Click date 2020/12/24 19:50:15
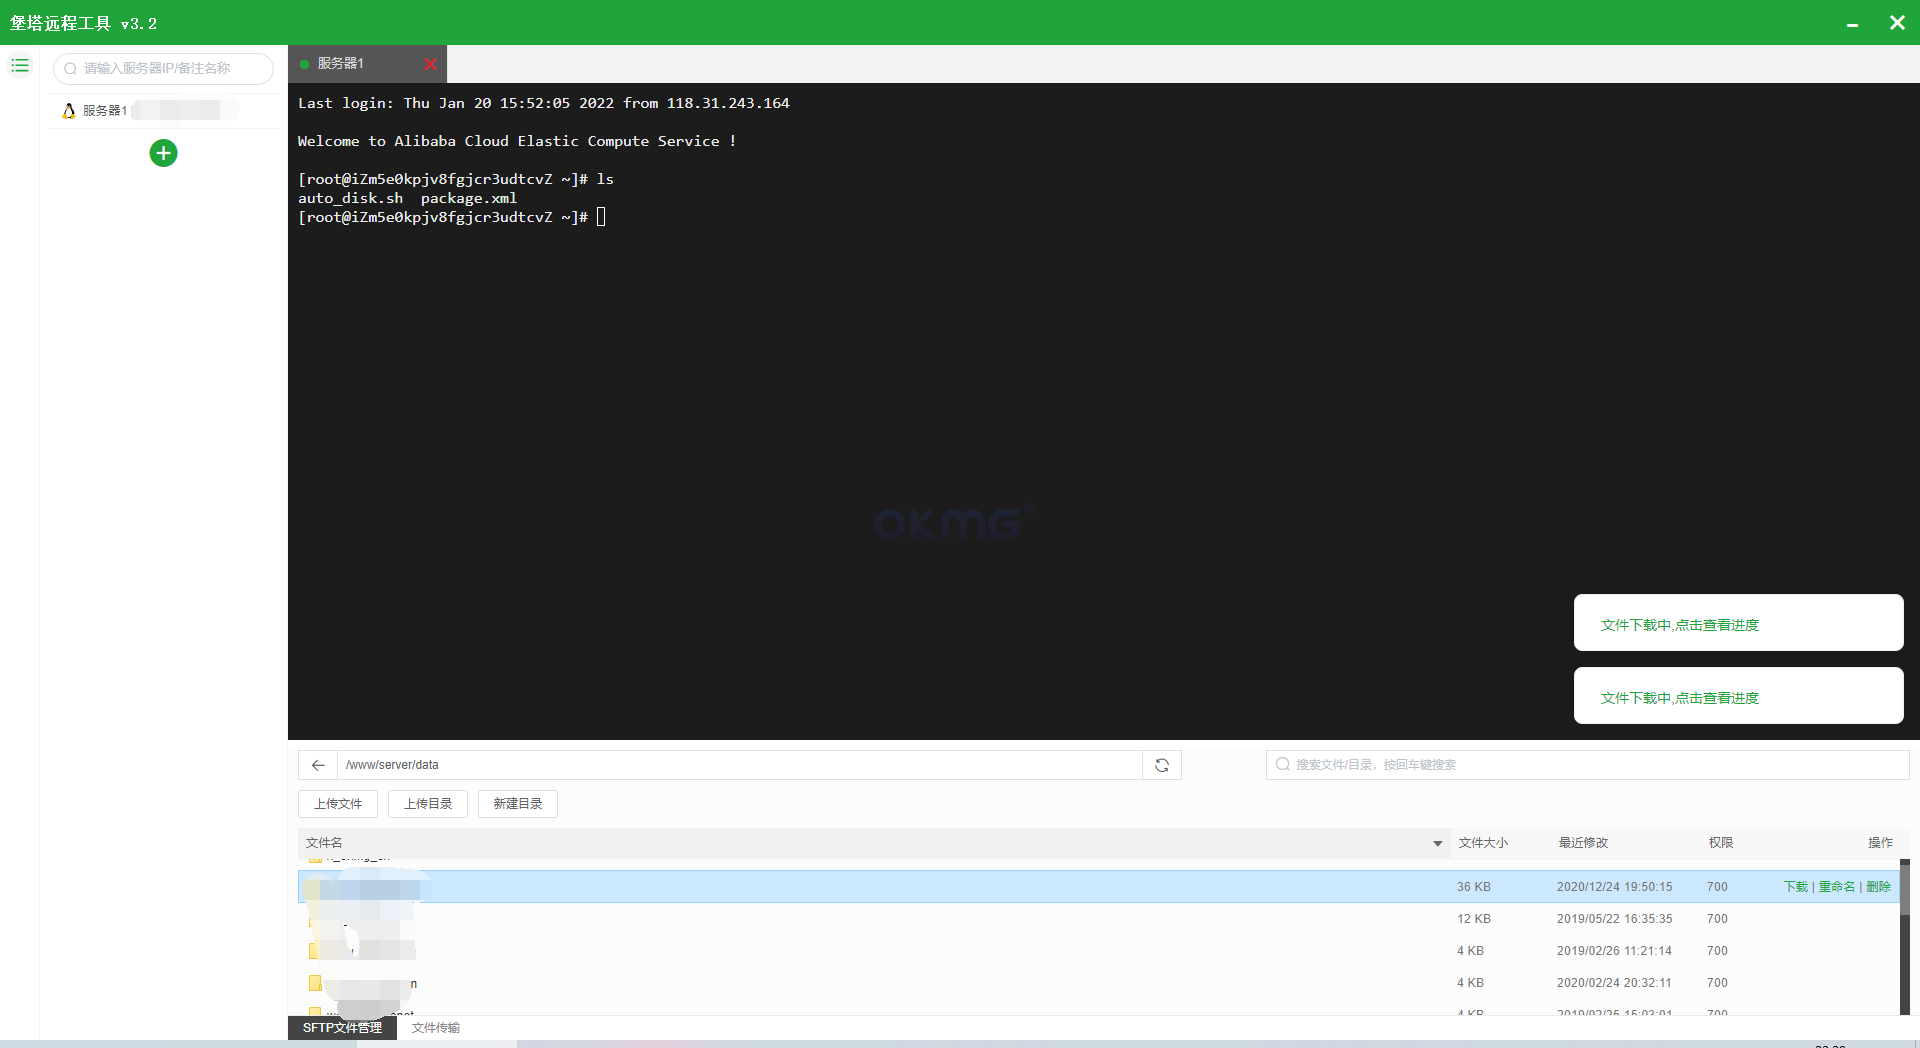The height and width of the screenshot is (1048, 1920). pos(1614,887)
